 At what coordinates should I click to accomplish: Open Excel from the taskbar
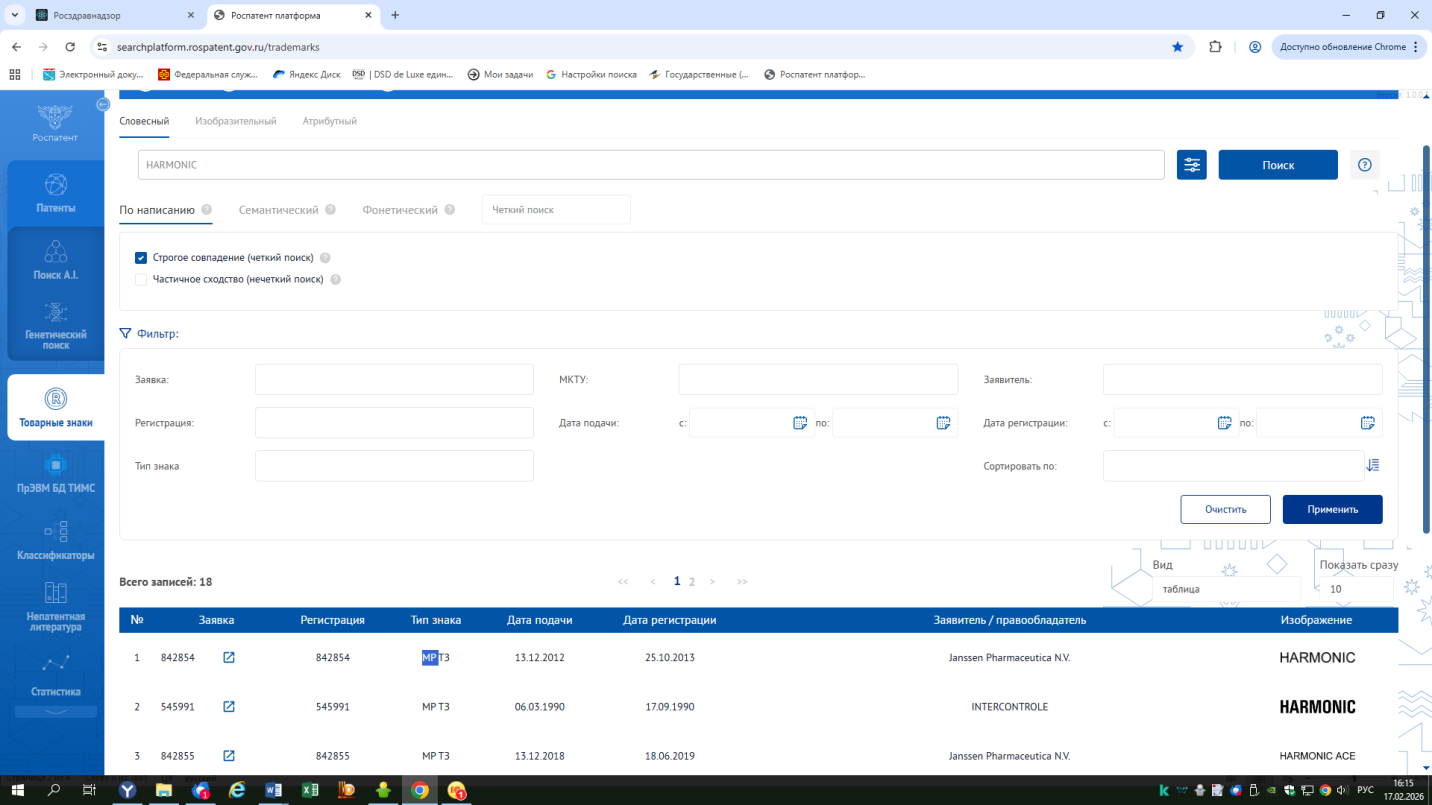pos(310,790)
